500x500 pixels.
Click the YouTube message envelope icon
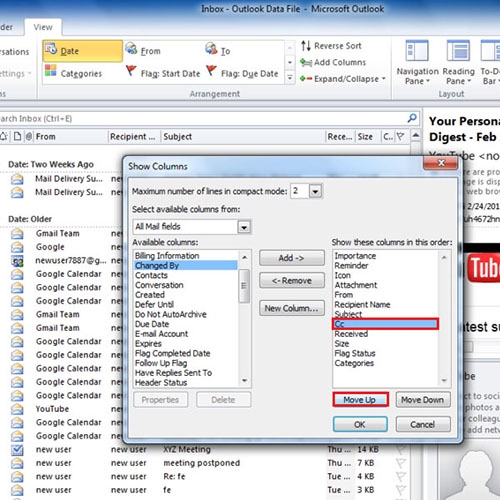tap(17, 409)
